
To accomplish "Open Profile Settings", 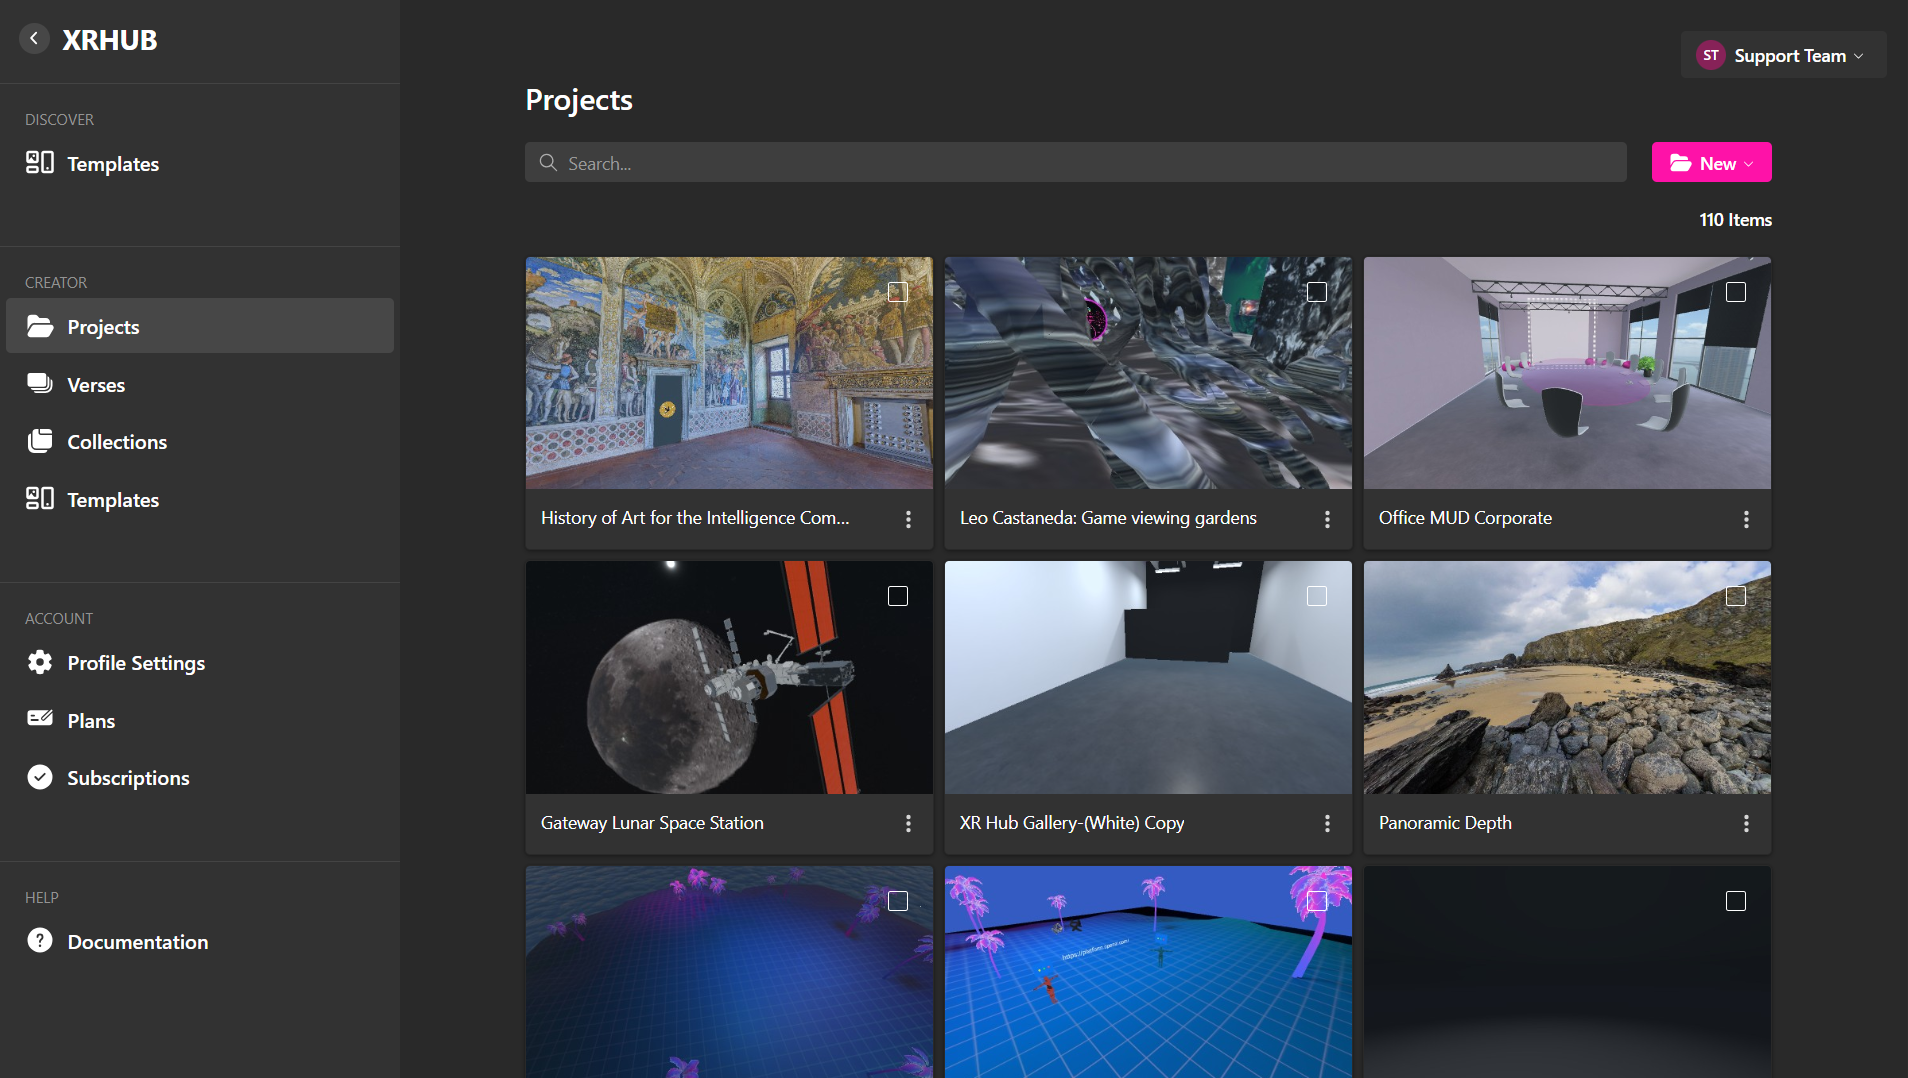I will [x=136, y=662].
